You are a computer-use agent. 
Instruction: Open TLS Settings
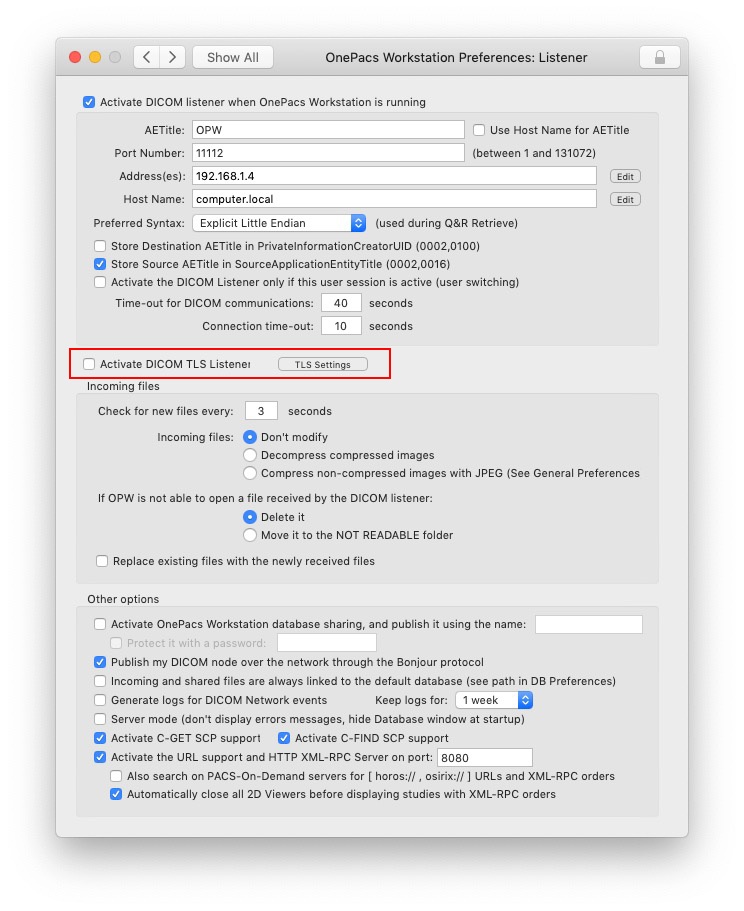(322, 364)
